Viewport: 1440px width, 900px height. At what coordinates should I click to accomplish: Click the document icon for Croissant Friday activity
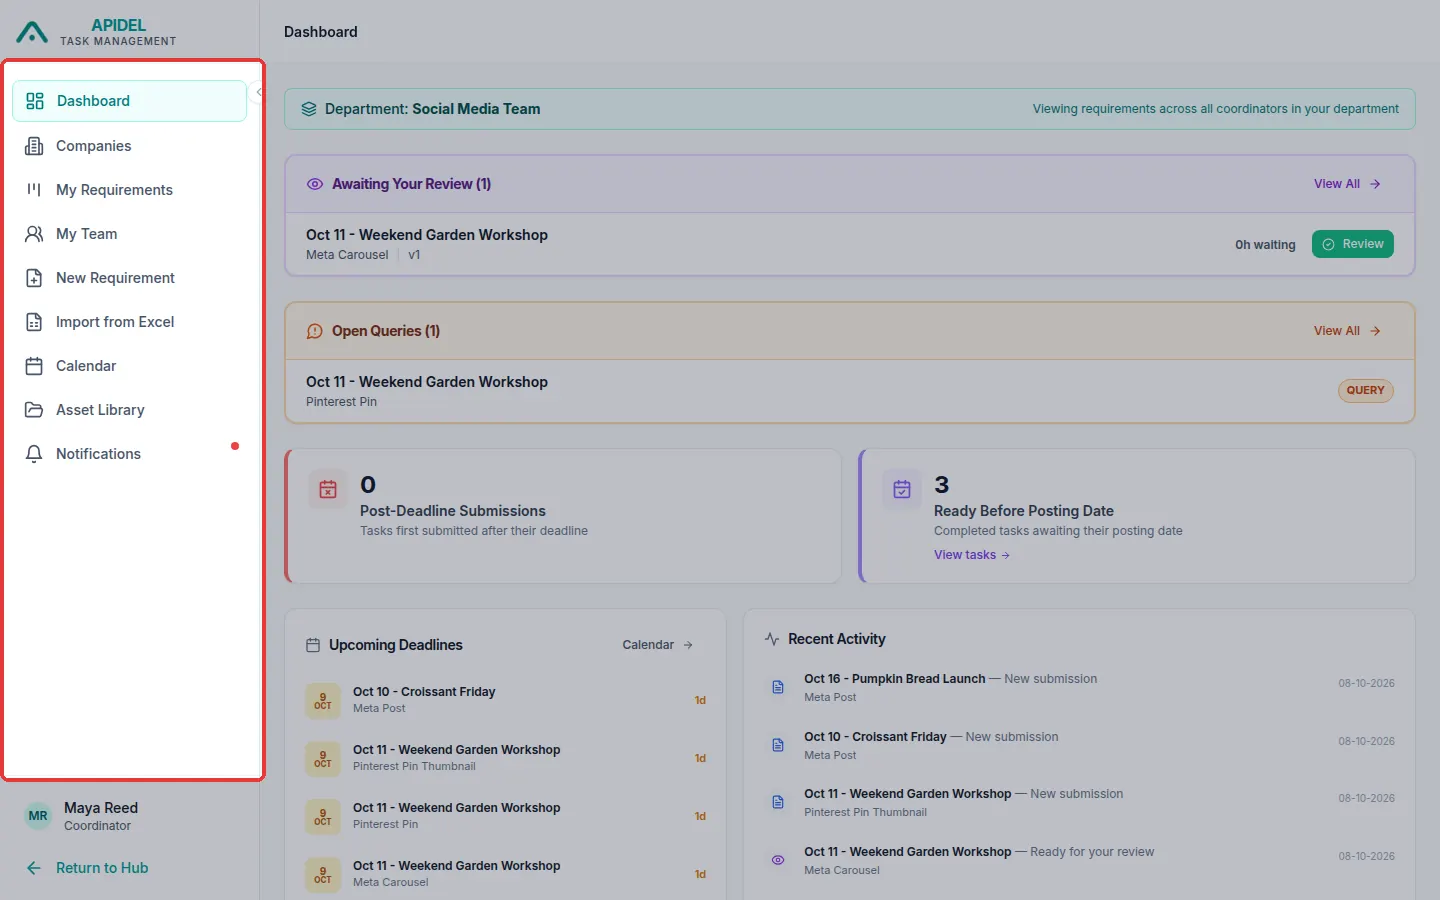[x=778, y=745]
